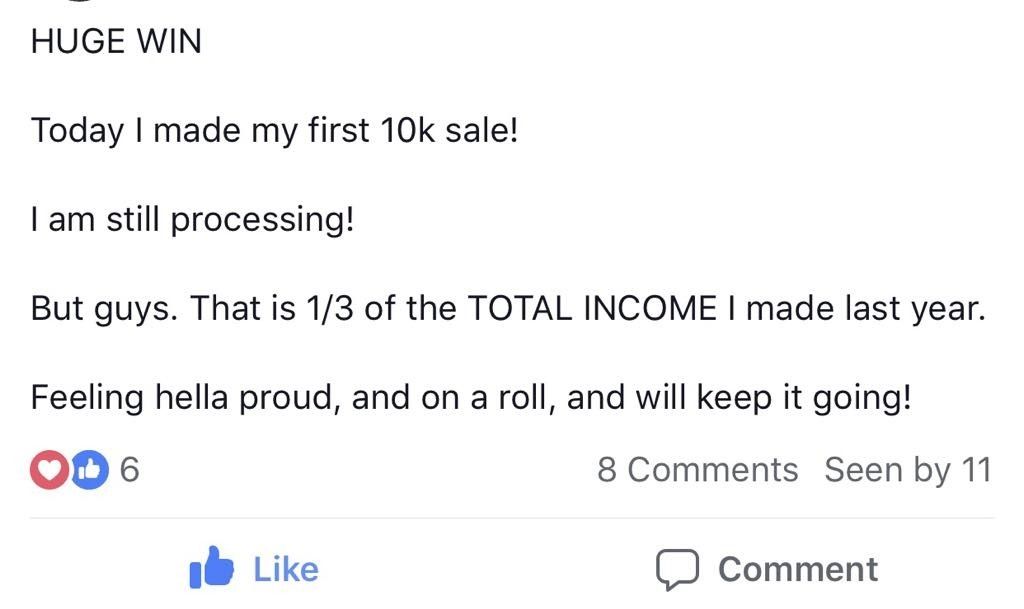Screen dimensions: 1024x609
Task: Click the blue thumbs-up reaction icon
Action: pyautogui.click(x=89, y=470)
